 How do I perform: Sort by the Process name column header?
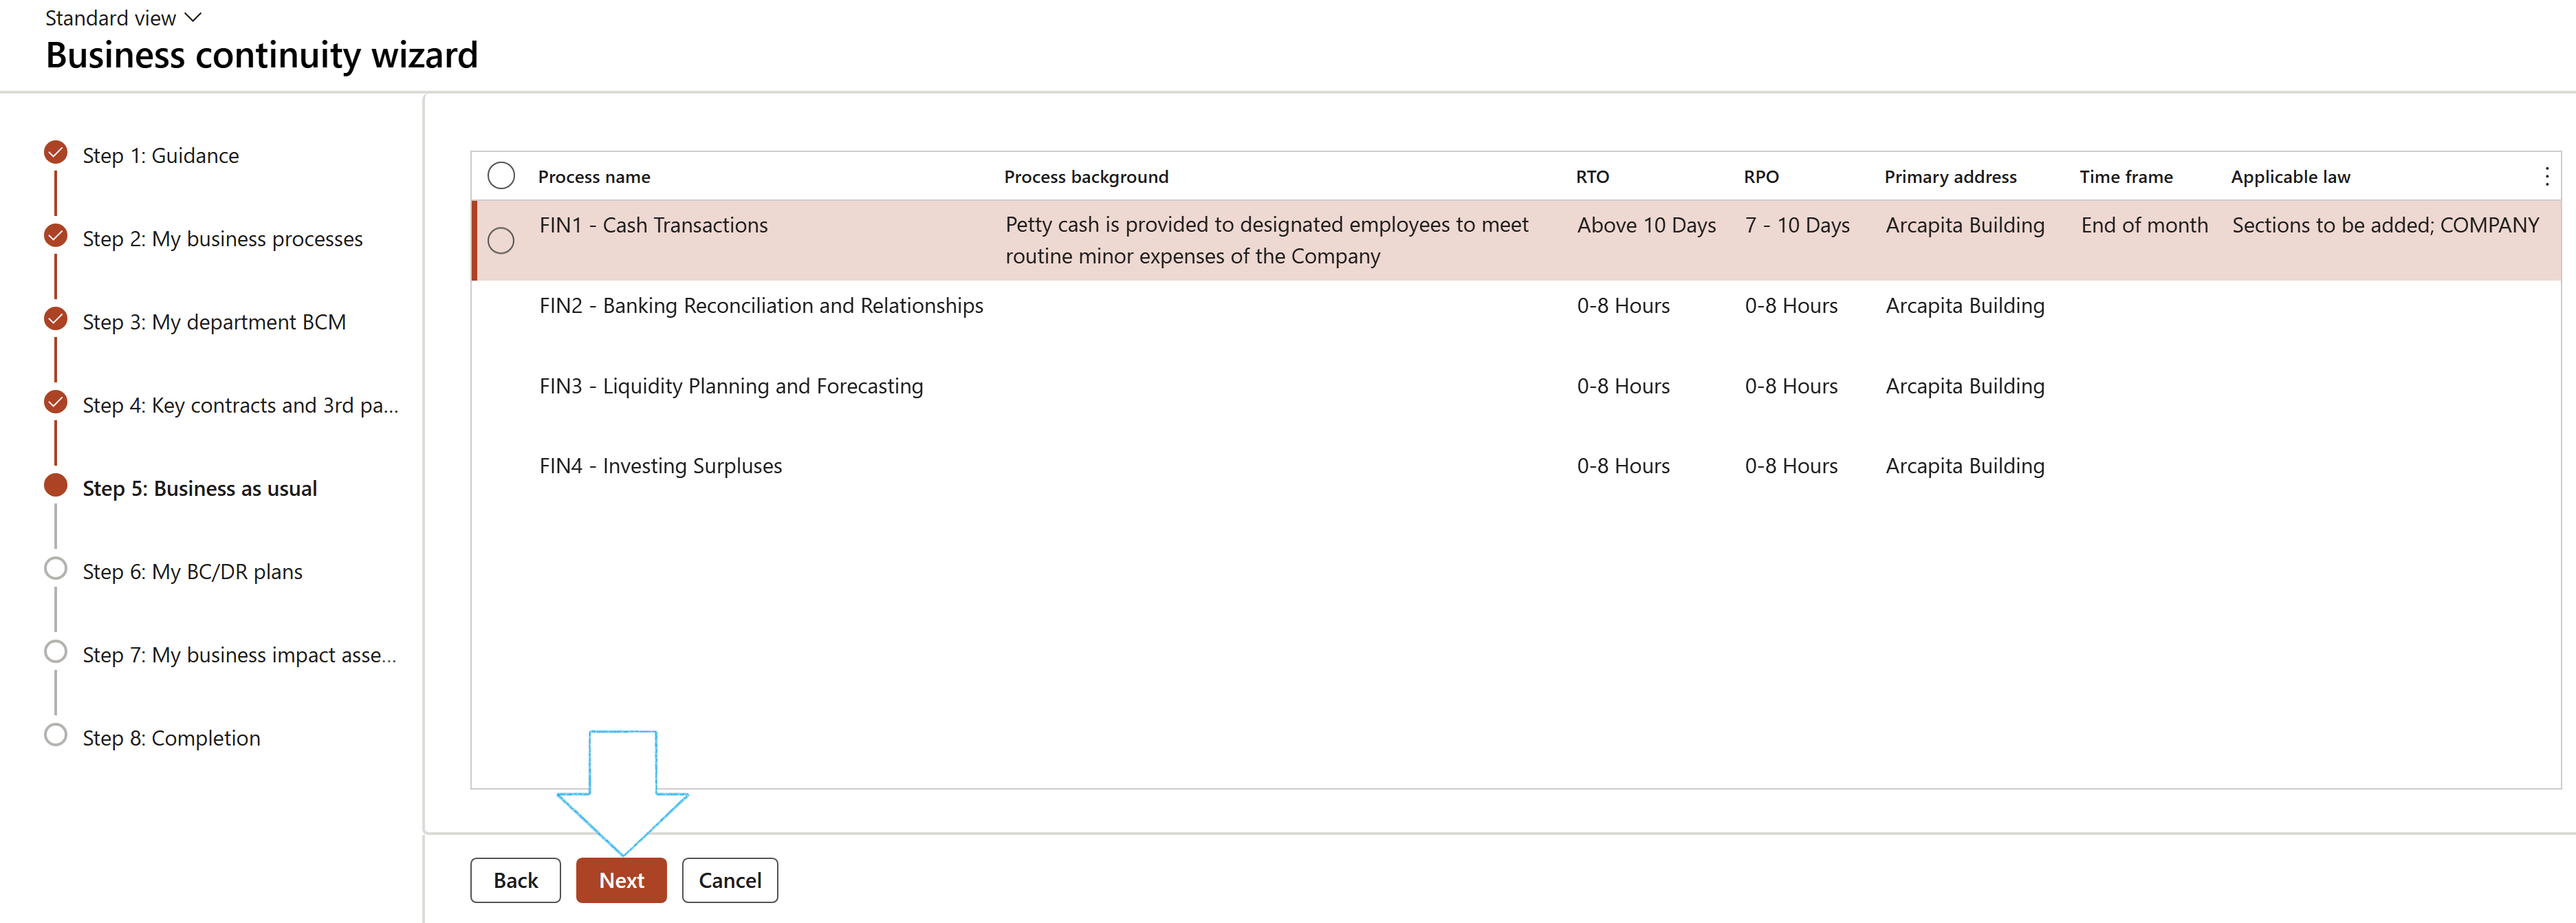click(594, 177)
